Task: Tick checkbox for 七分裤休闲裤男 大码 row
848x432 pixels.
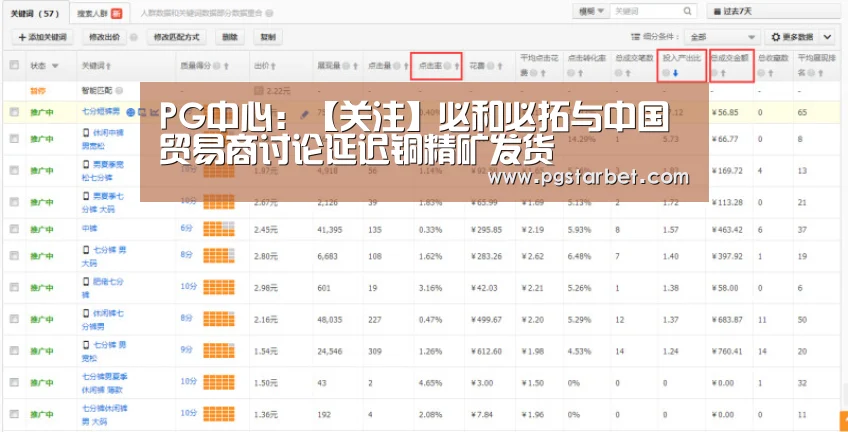Action: click(x=14, y=414)
